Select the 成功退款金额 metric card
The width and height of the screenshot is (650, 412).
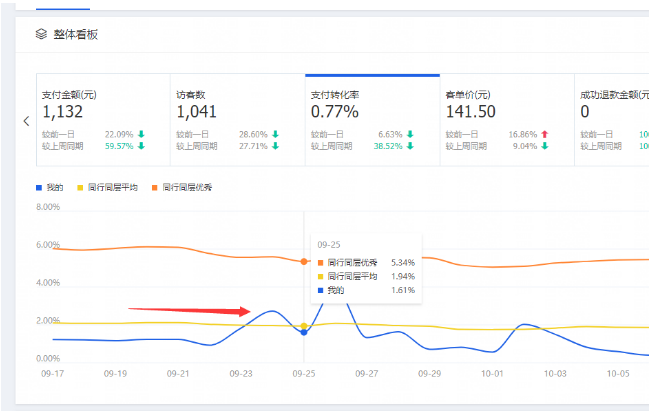(612, 120)
